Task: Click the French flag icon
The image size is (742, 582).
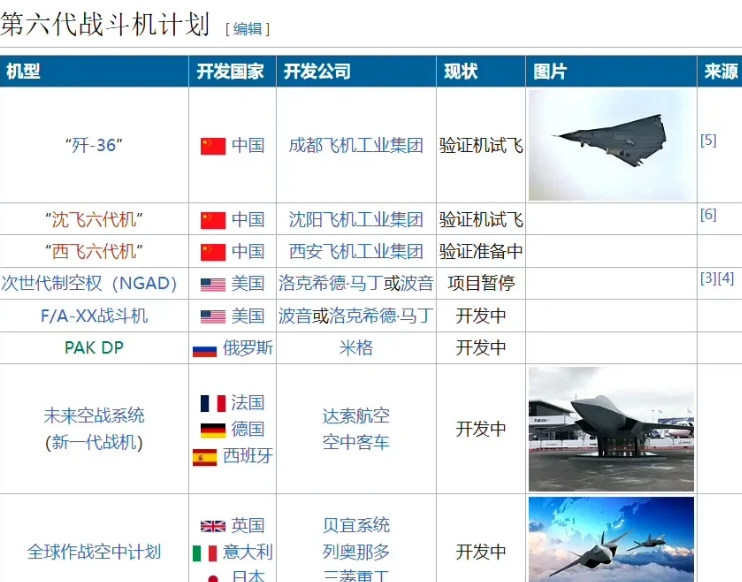Action: point(213,404)
